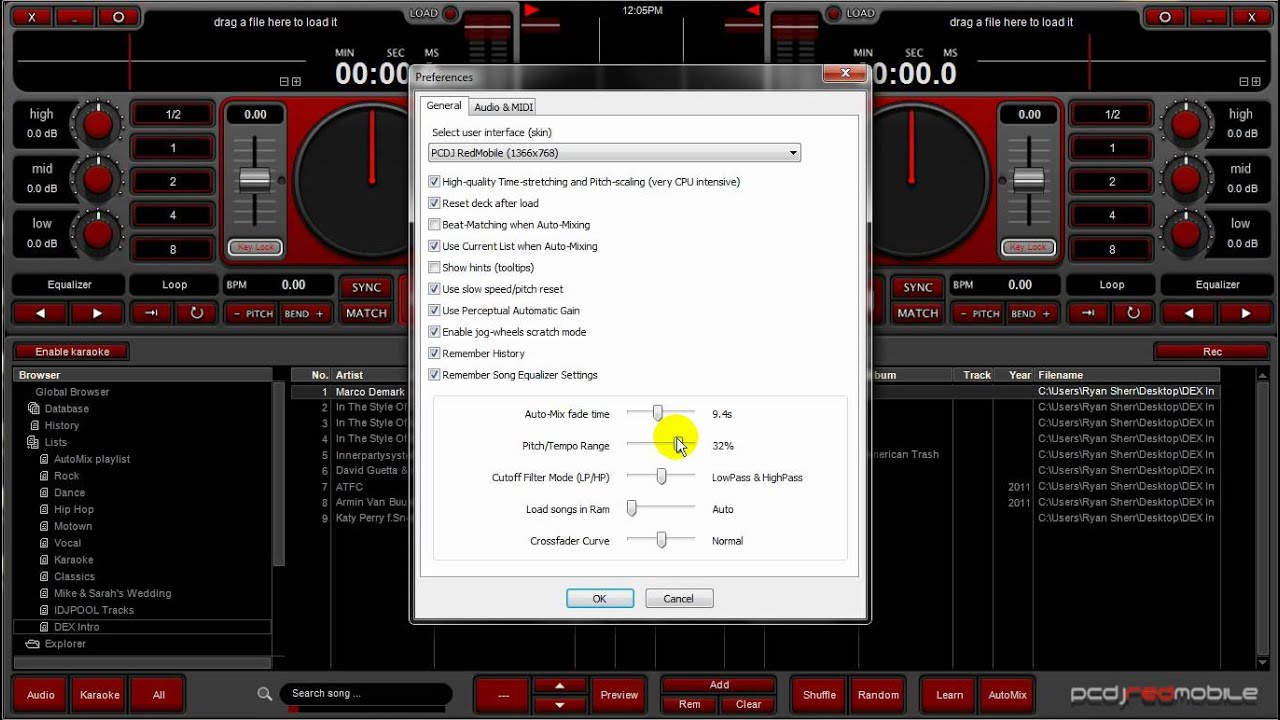Switch to Audio & MIDI tab
This screenshot has width=1280, height=720.
(x=503, y=107)
